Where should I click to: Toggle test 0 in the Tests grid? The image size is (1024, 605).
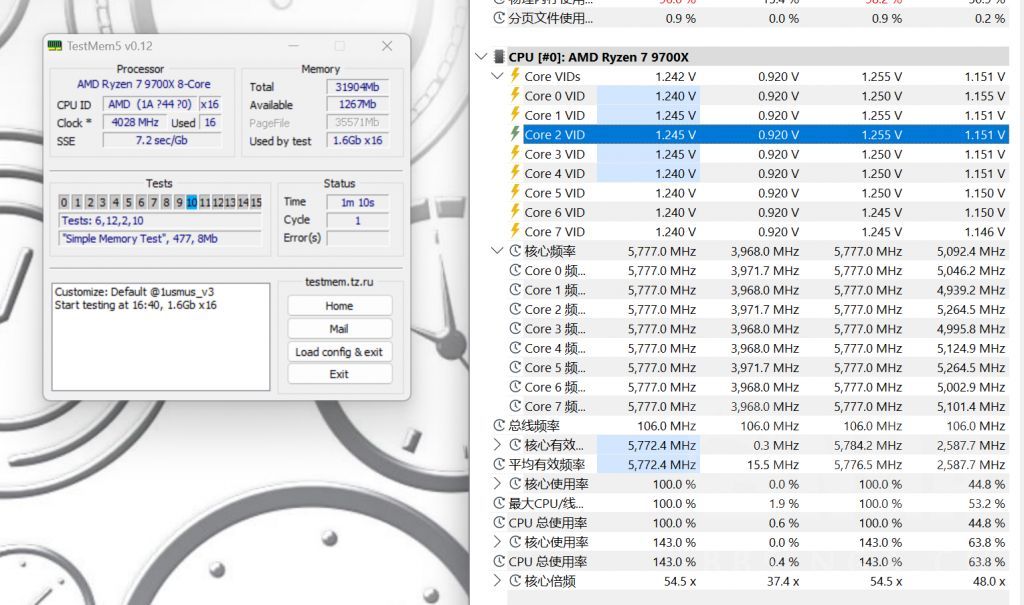tap(64, 202)
